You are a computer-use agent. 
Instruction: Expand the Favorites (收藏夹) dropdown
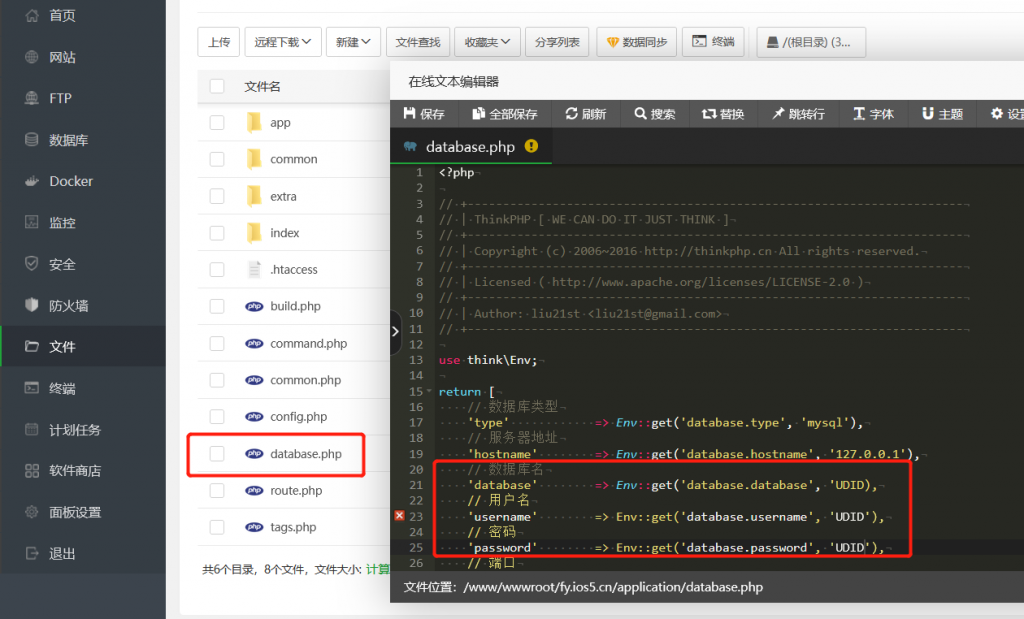point(487,42)
